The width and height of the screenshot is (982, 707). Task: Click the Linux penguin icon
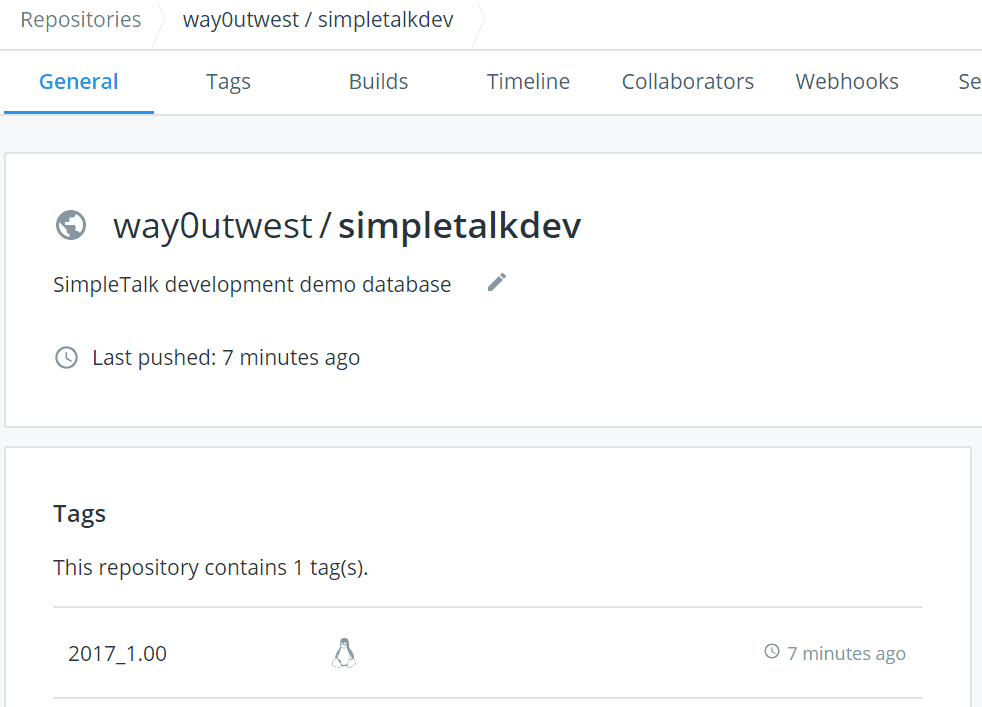click(344, 653)
